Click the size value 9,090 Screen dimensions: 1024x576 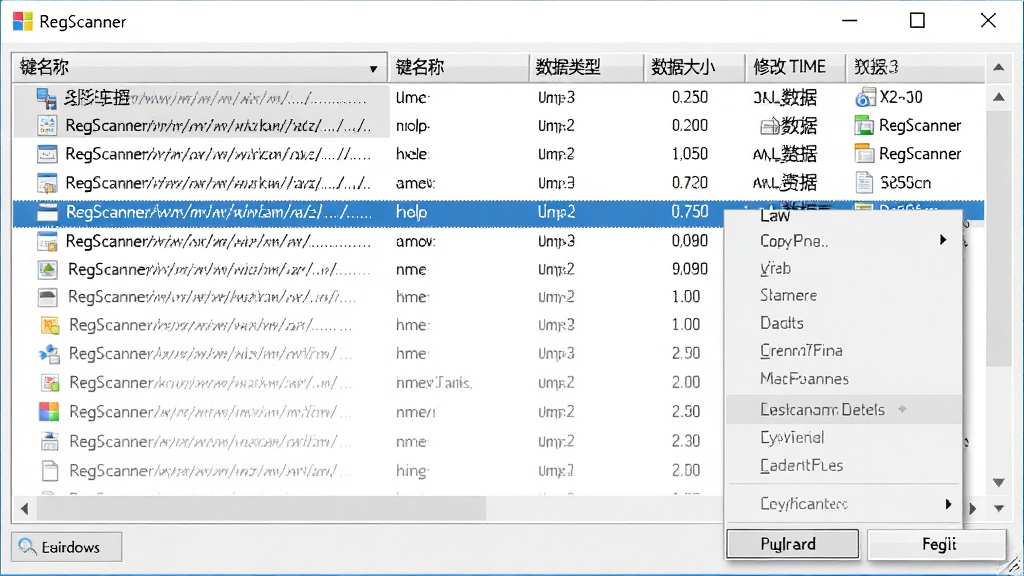coord(690,269)
